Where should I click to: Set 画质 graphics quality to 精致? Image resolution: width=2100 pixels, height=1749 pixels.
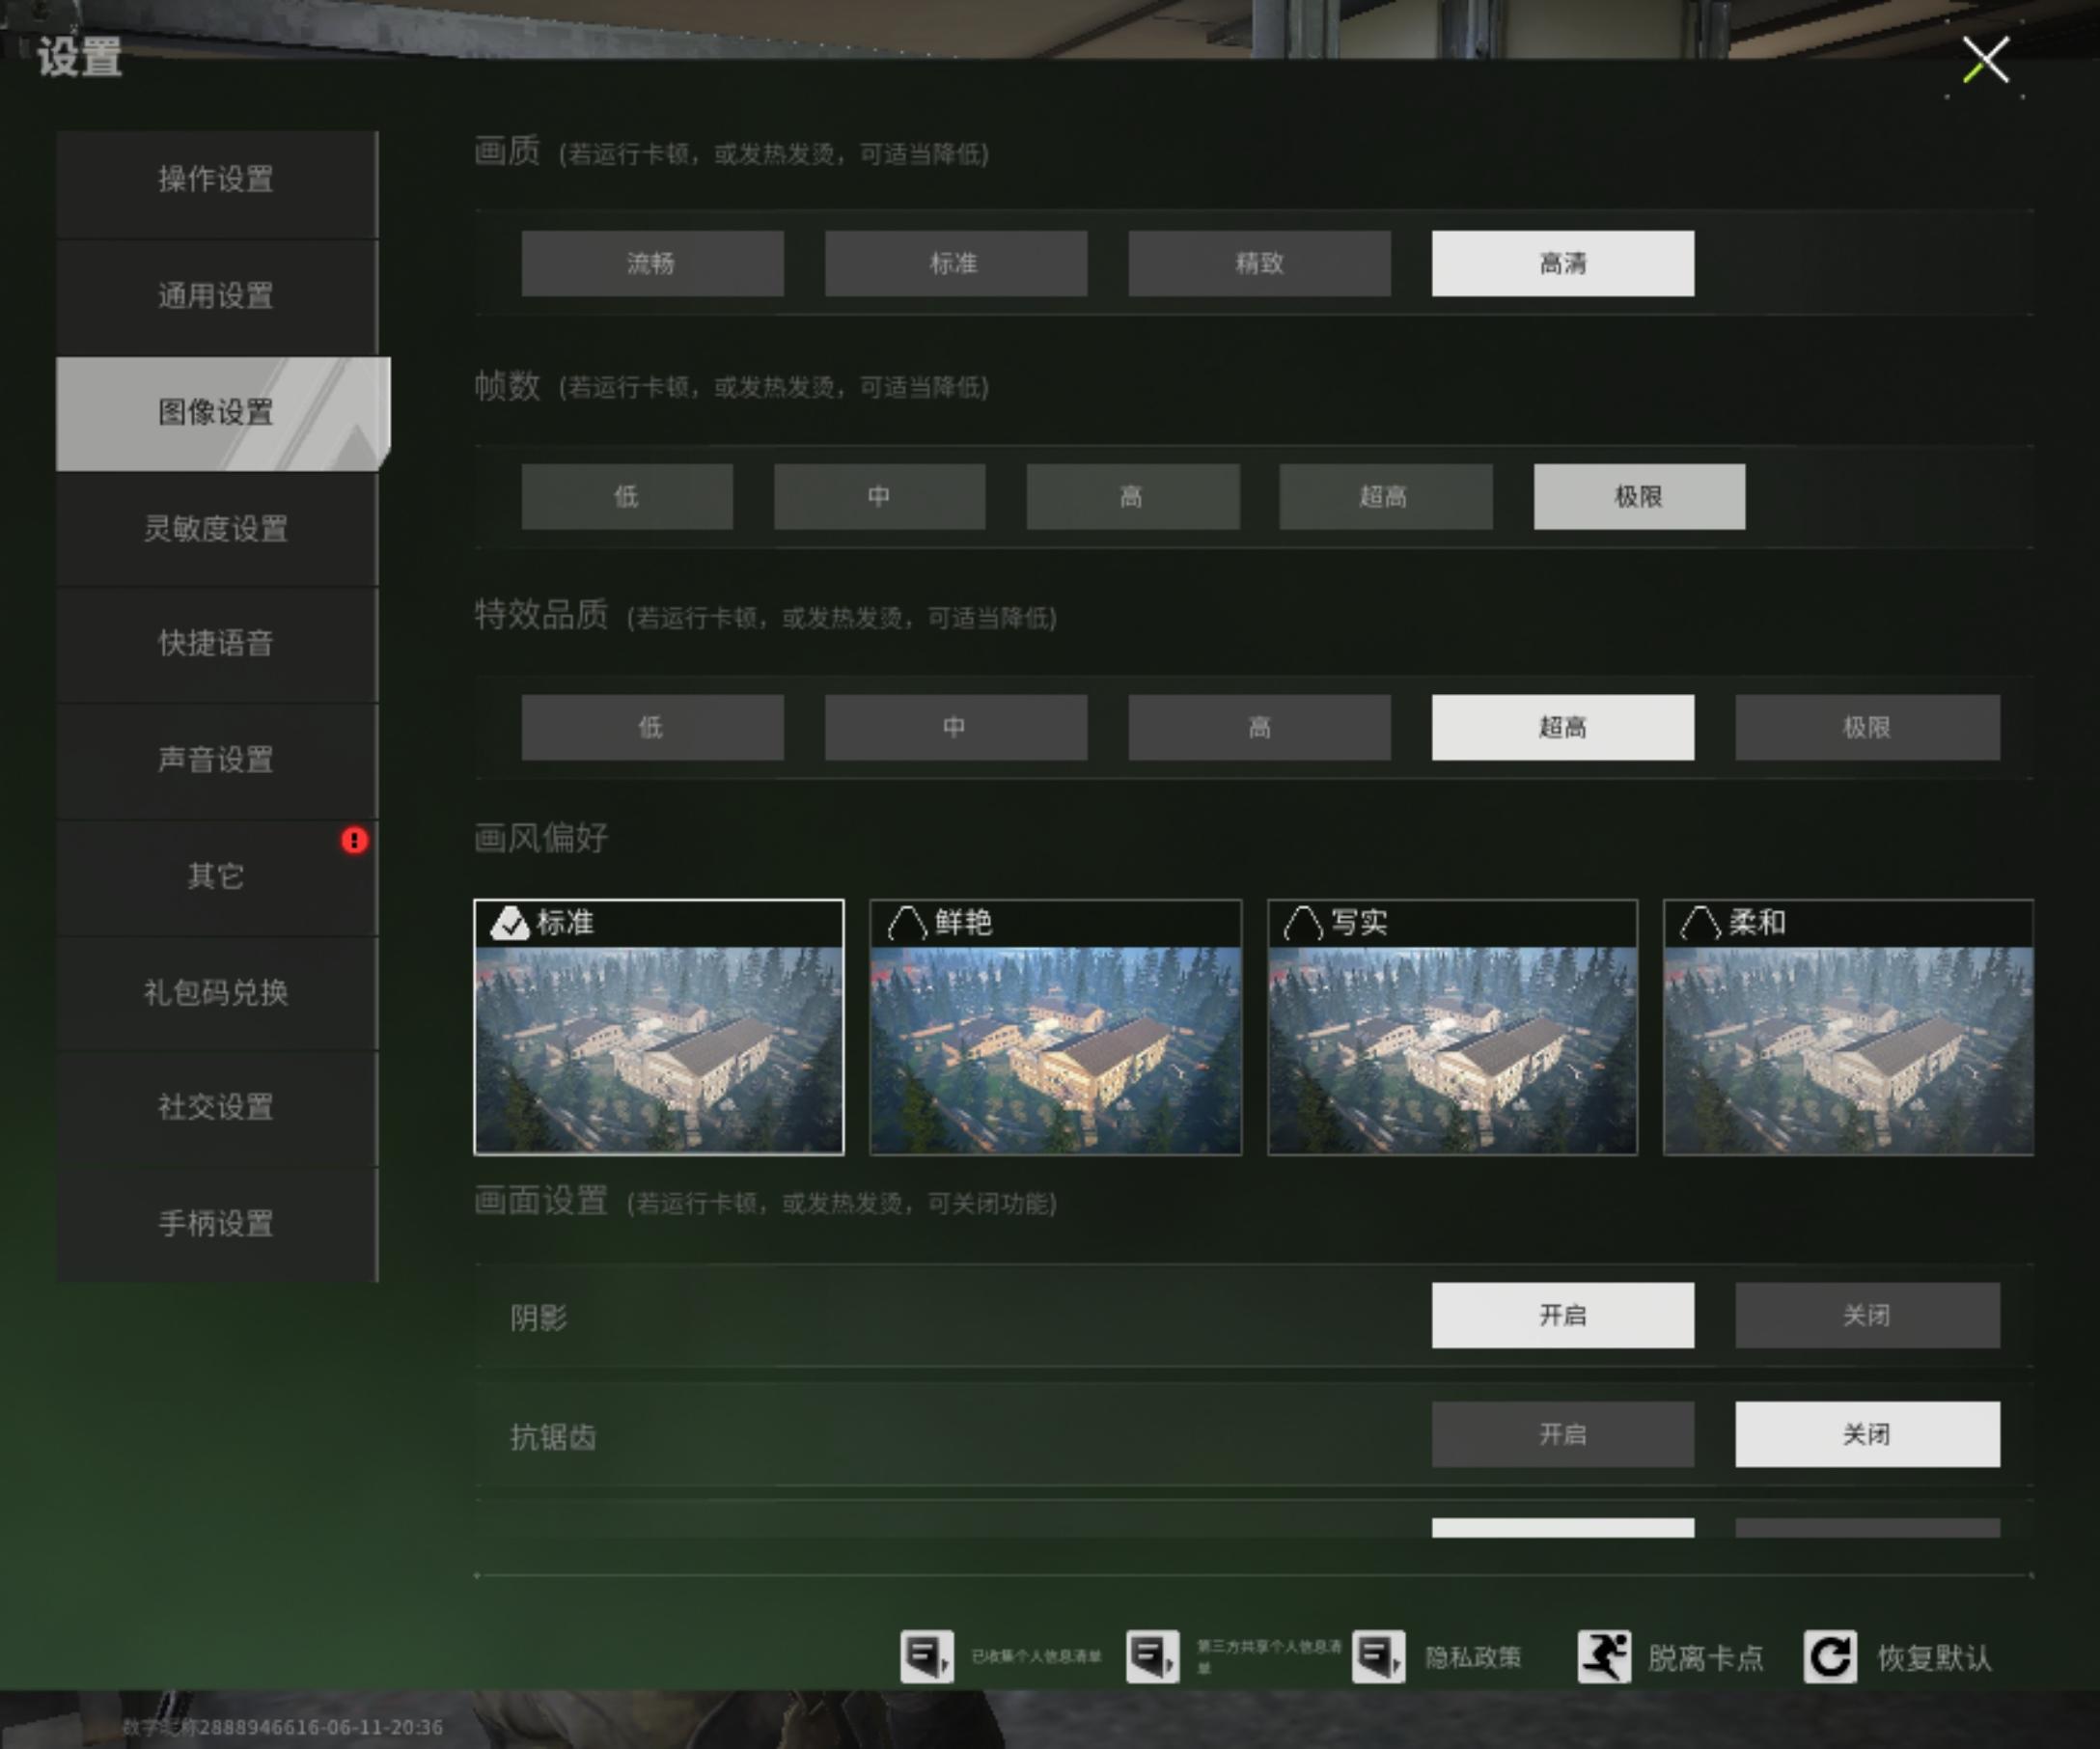click(x=1259, y=263)
